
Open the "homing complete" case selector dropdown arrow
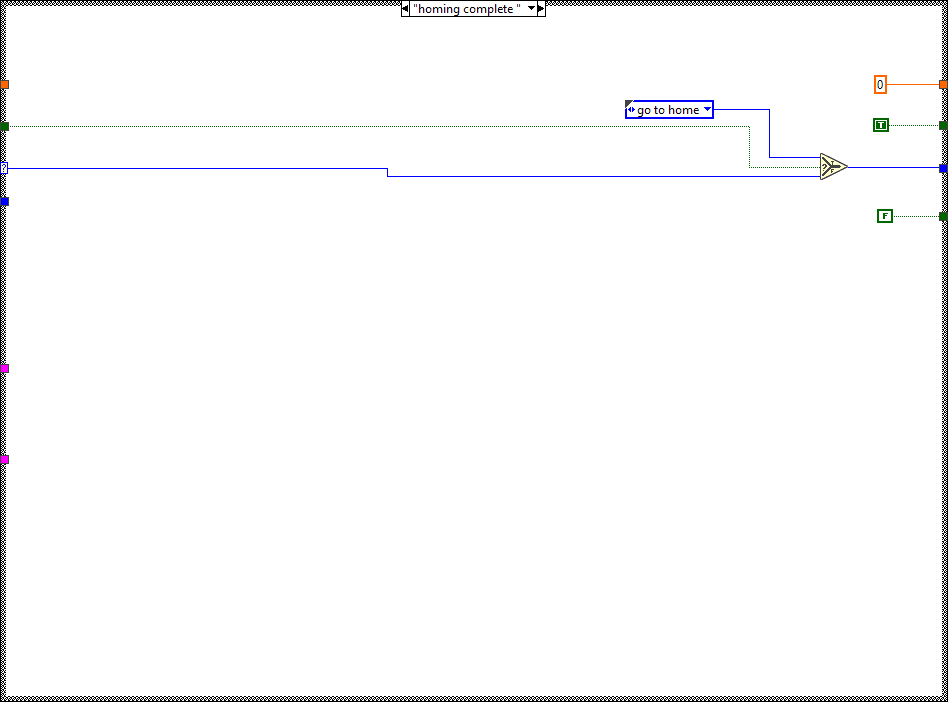click(530, 9)
